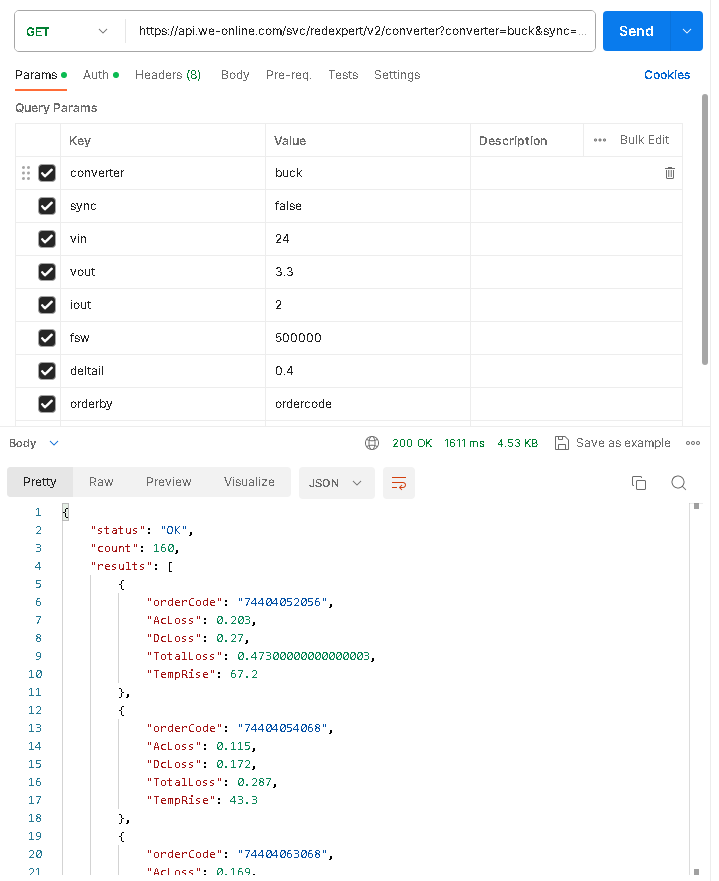Screen dimensions: 719x881
Task: Open the Cookies manager
Action: (x=668, y=74)
